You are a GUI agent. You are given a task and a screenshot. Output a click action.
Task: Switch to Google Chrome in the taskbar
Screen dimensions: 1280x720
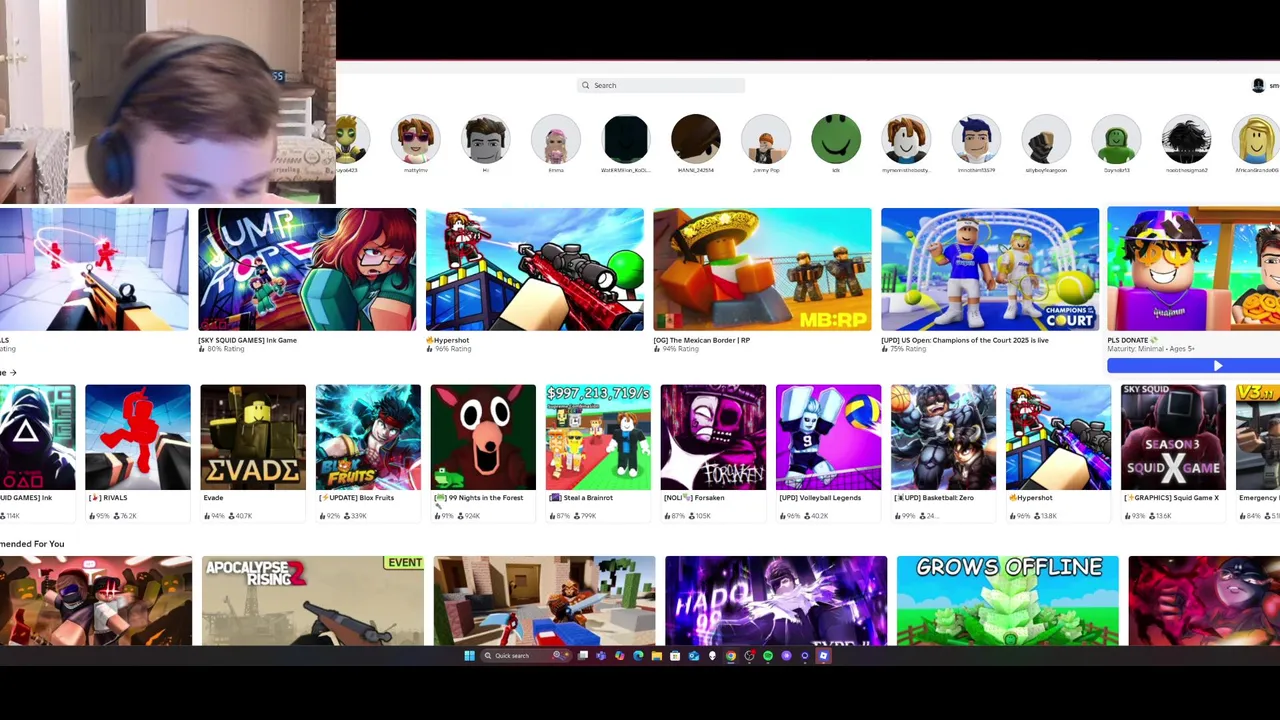point(731,656)
